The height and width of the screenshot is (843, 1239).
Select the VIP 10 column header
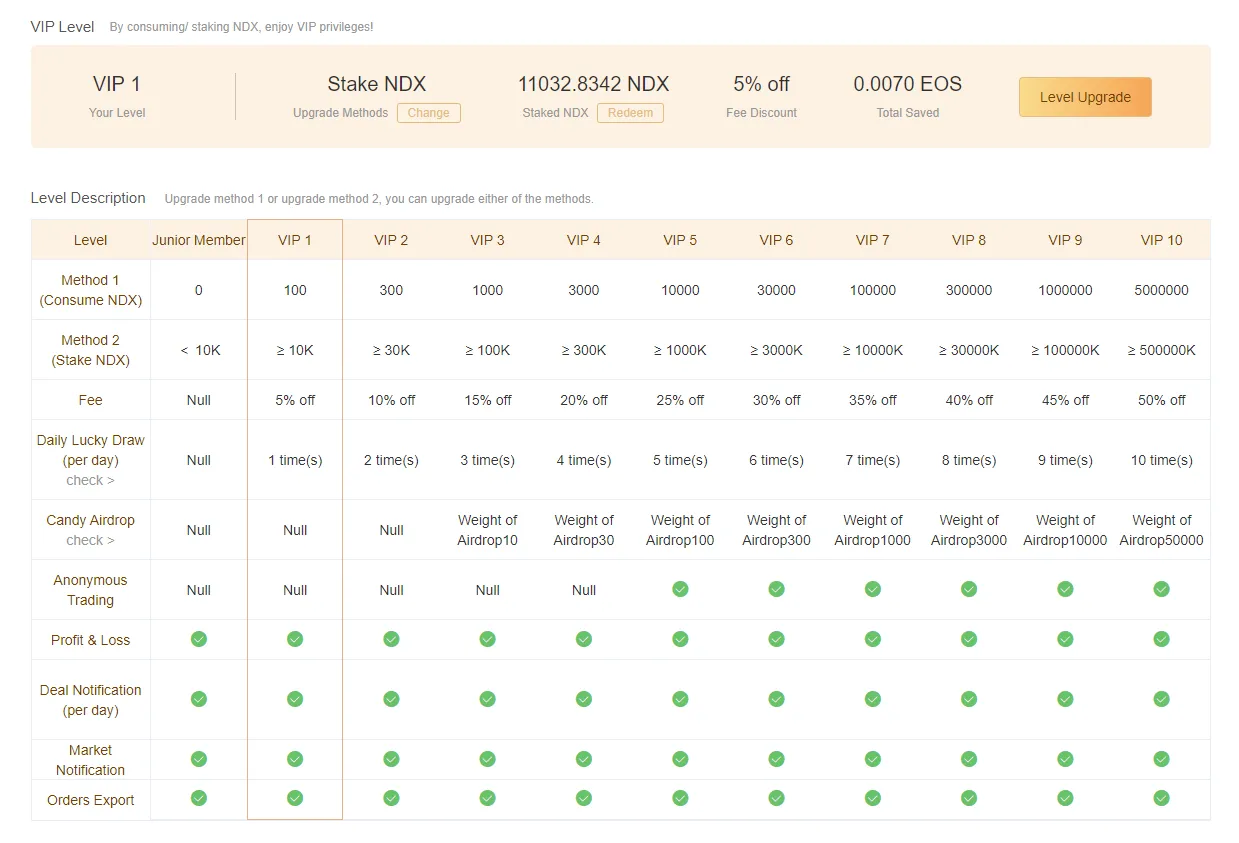click(x=1161, y=240)
